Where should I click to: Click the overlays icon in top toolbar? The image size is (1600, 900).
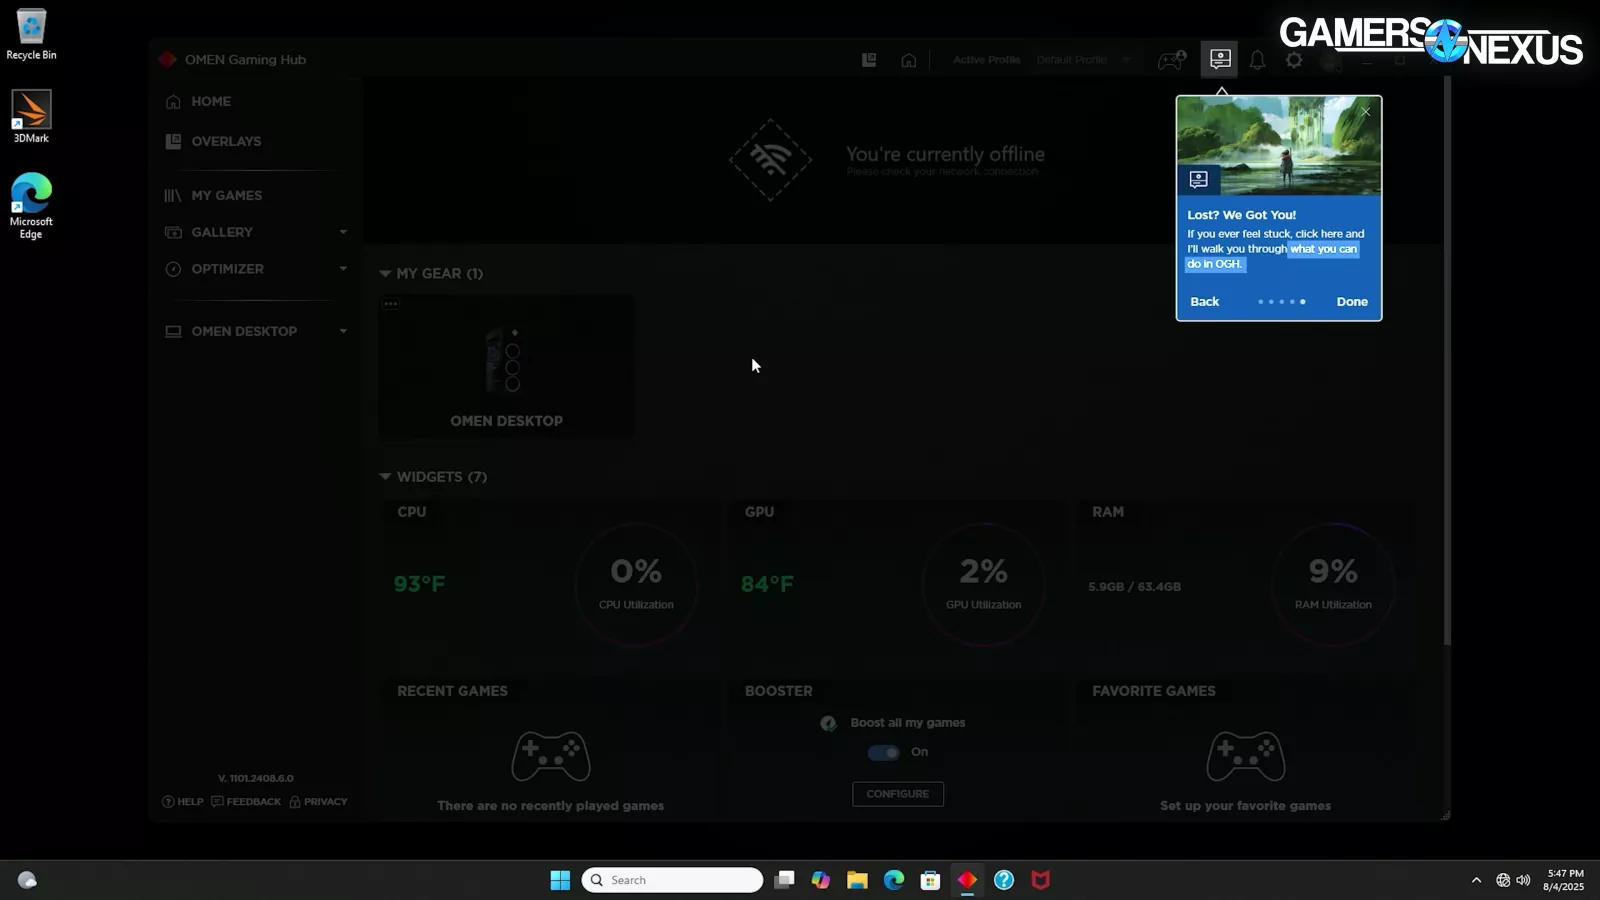(869, 60)
